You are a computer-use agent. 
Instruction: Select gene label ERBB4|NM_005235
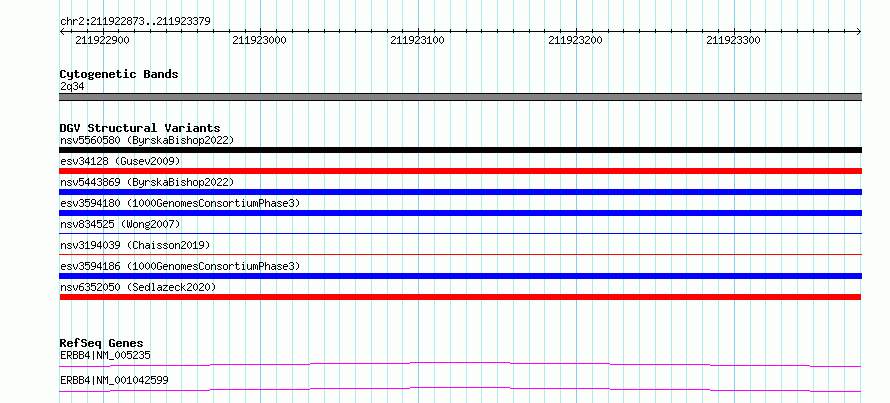[x=105, y=355]
